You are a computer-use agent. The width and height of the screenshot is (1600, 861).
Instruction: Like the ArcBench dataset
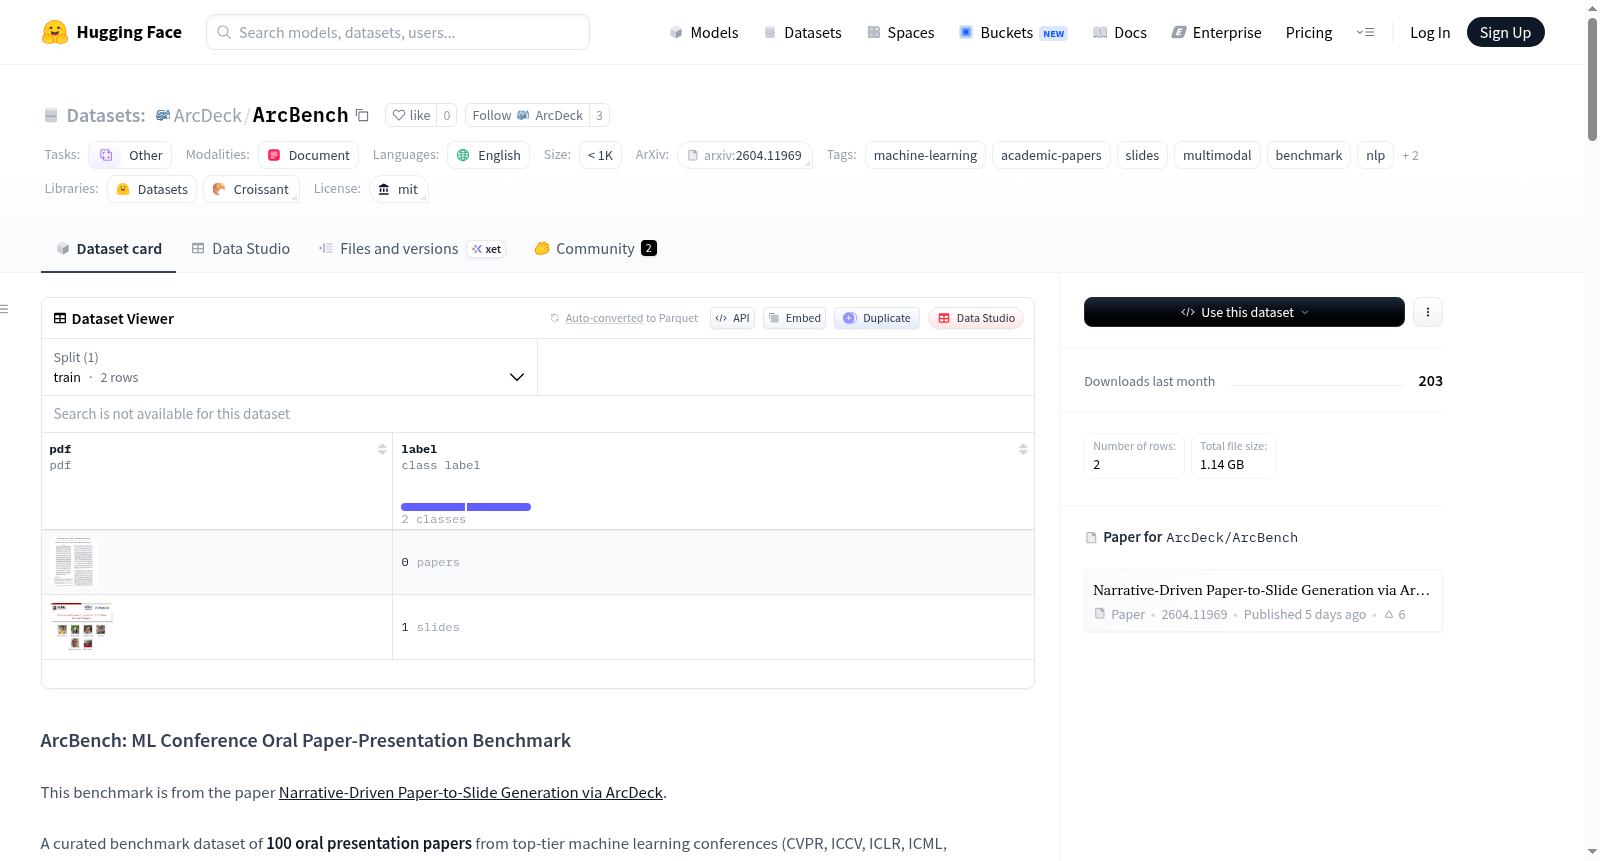click(x=411, y=116)
